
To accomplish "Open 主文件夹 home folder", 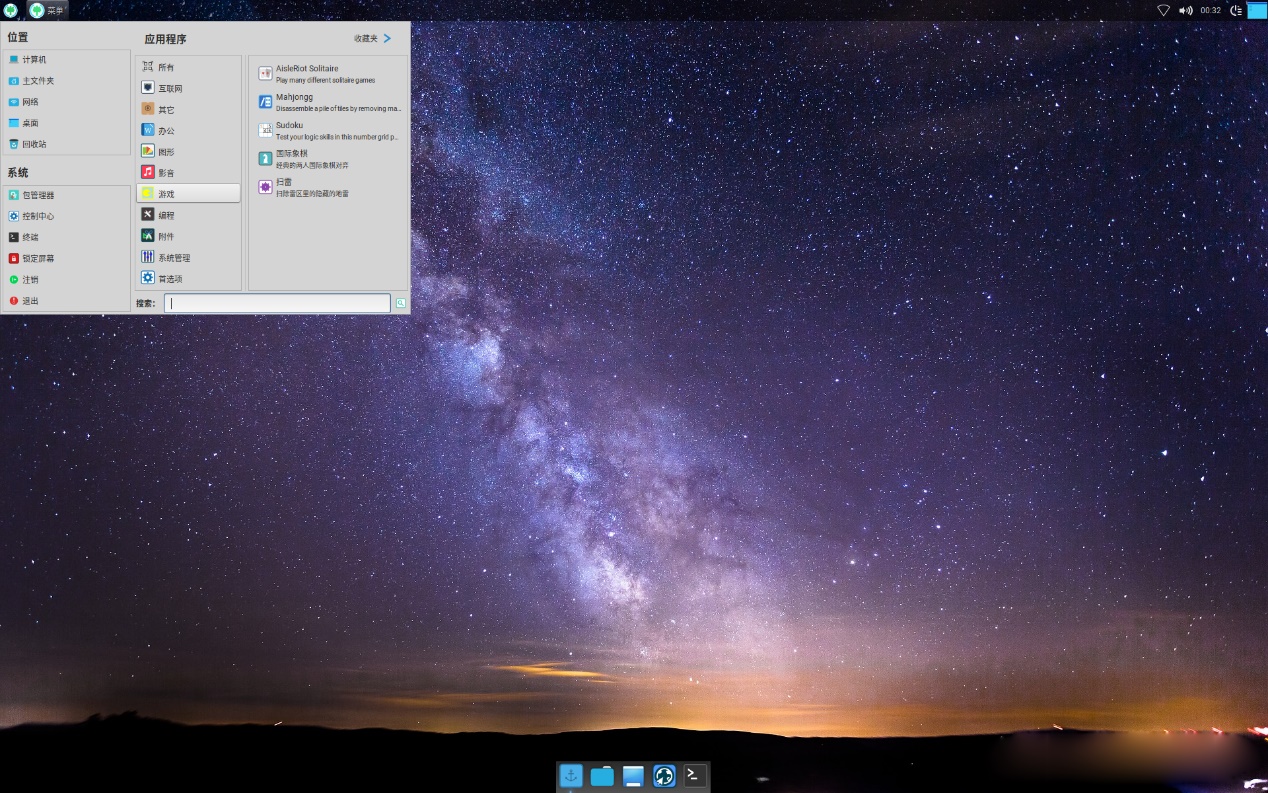I will [38, 81].
